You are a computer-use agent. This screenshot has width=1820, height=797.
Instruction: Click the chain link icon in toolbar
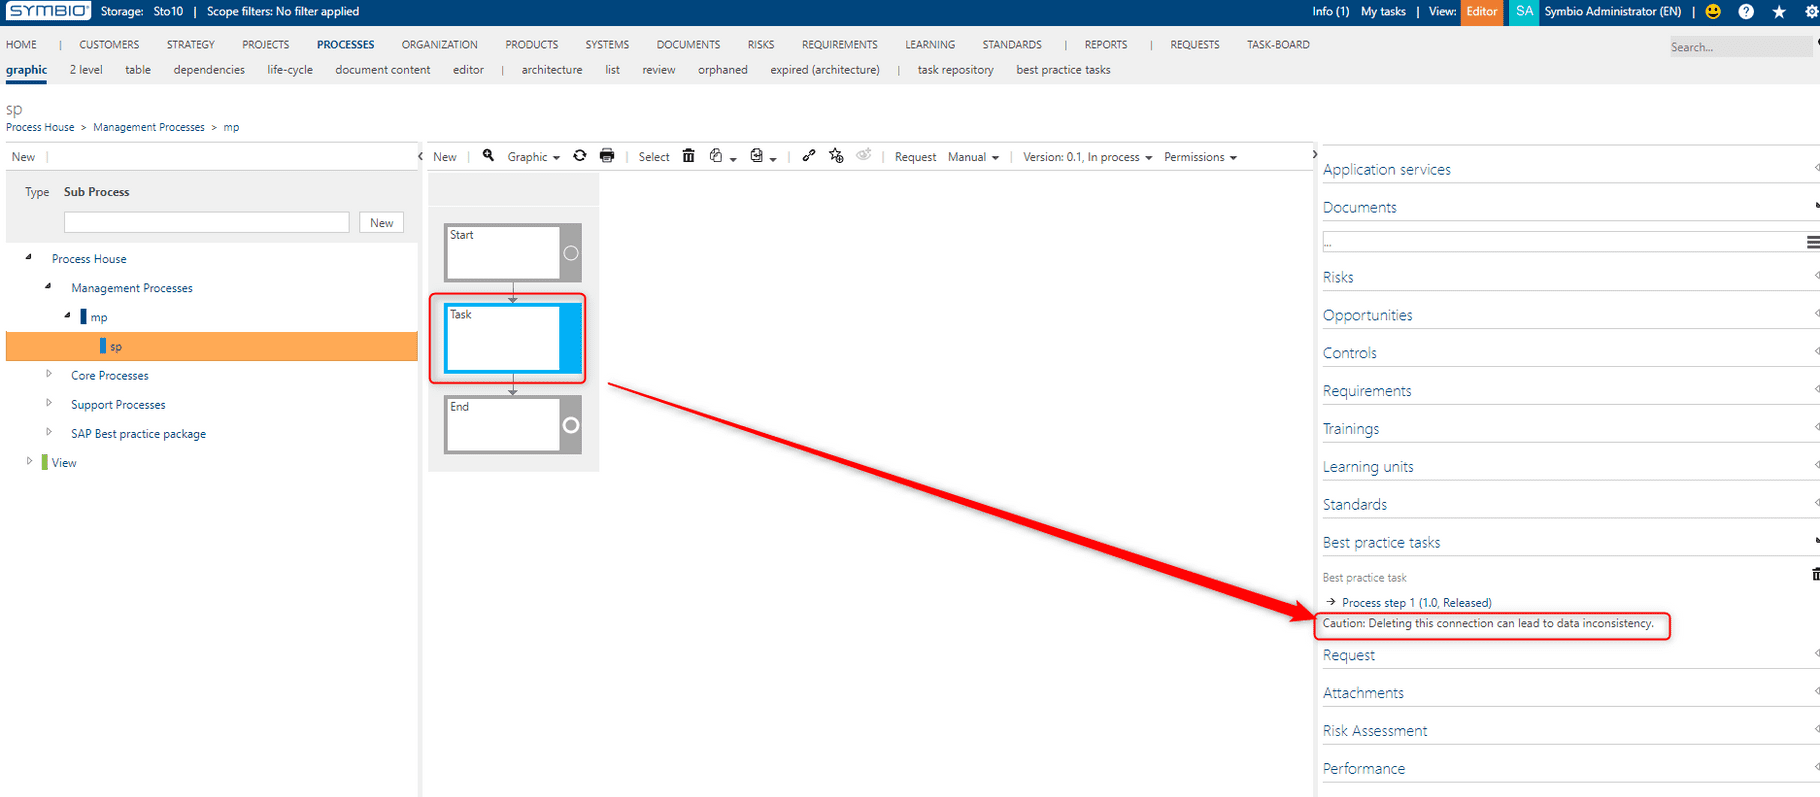[x=809, y=156]
